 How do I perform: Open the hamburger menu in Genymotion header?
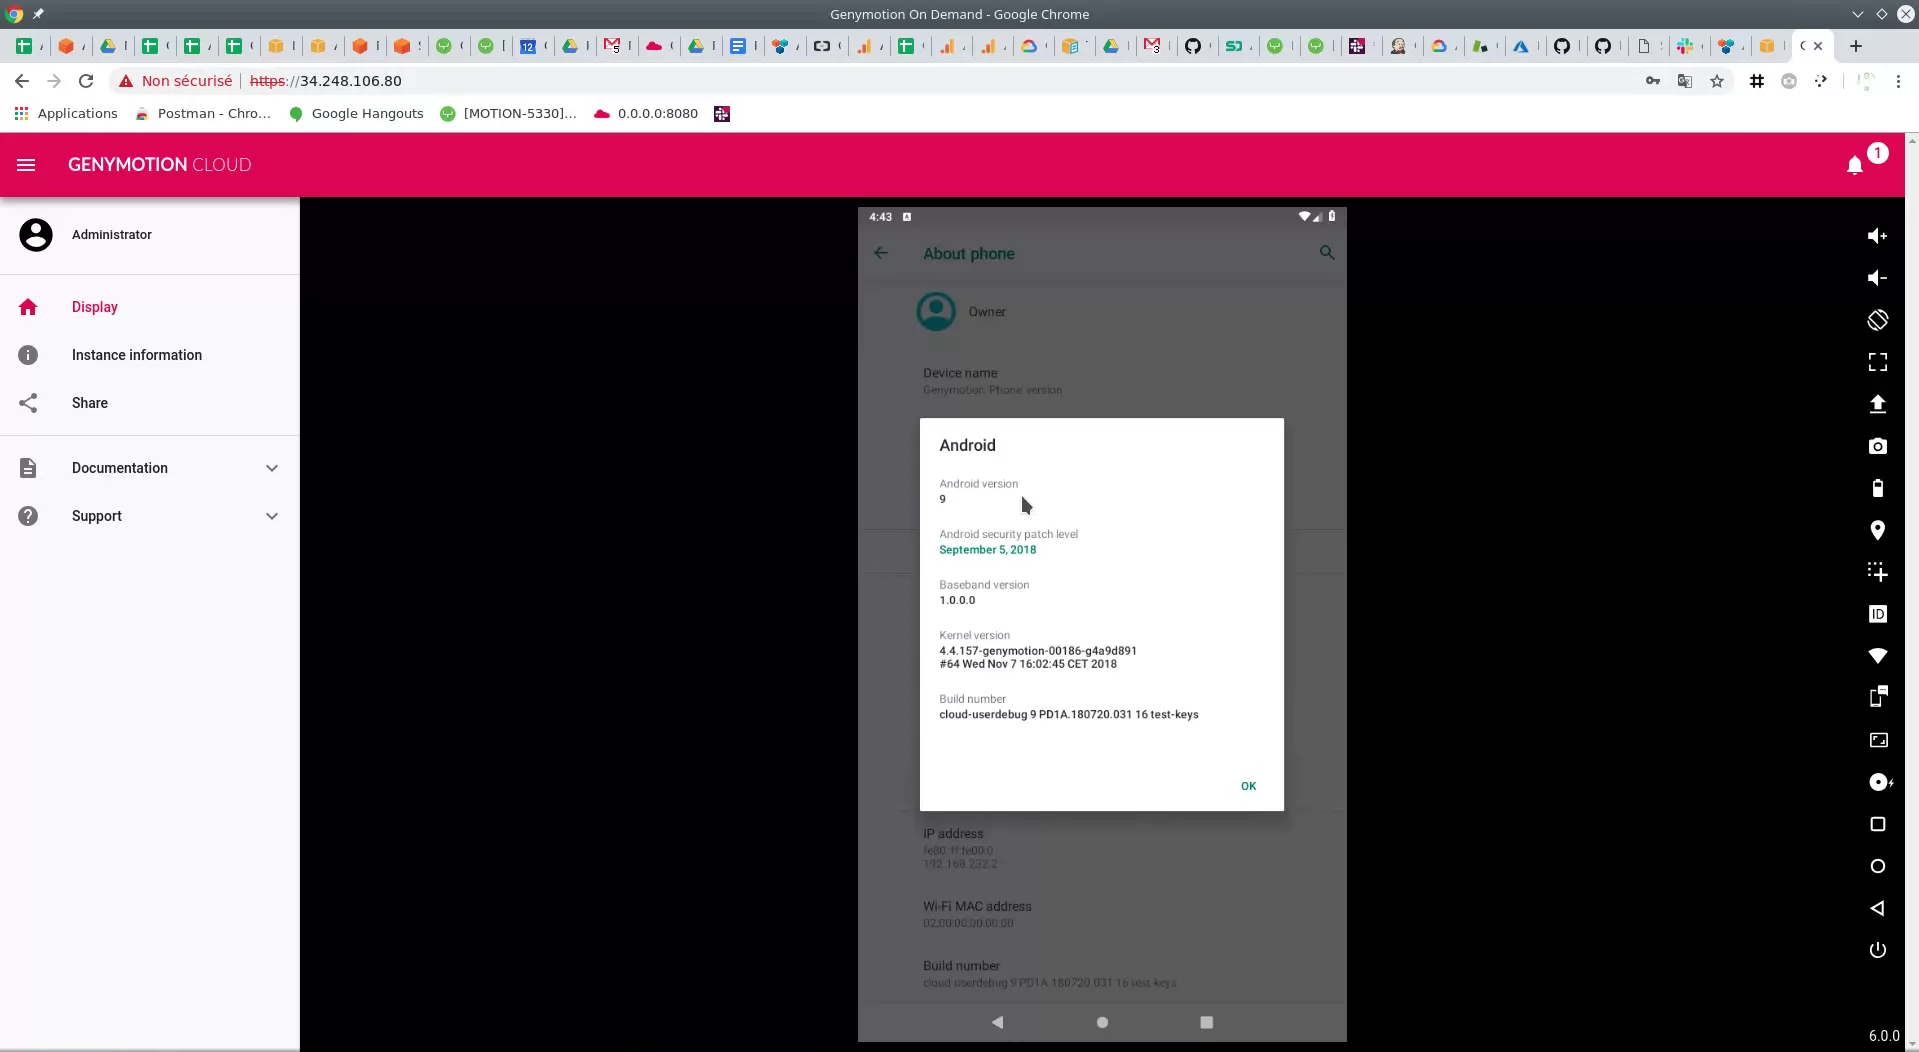click(26, 165)
